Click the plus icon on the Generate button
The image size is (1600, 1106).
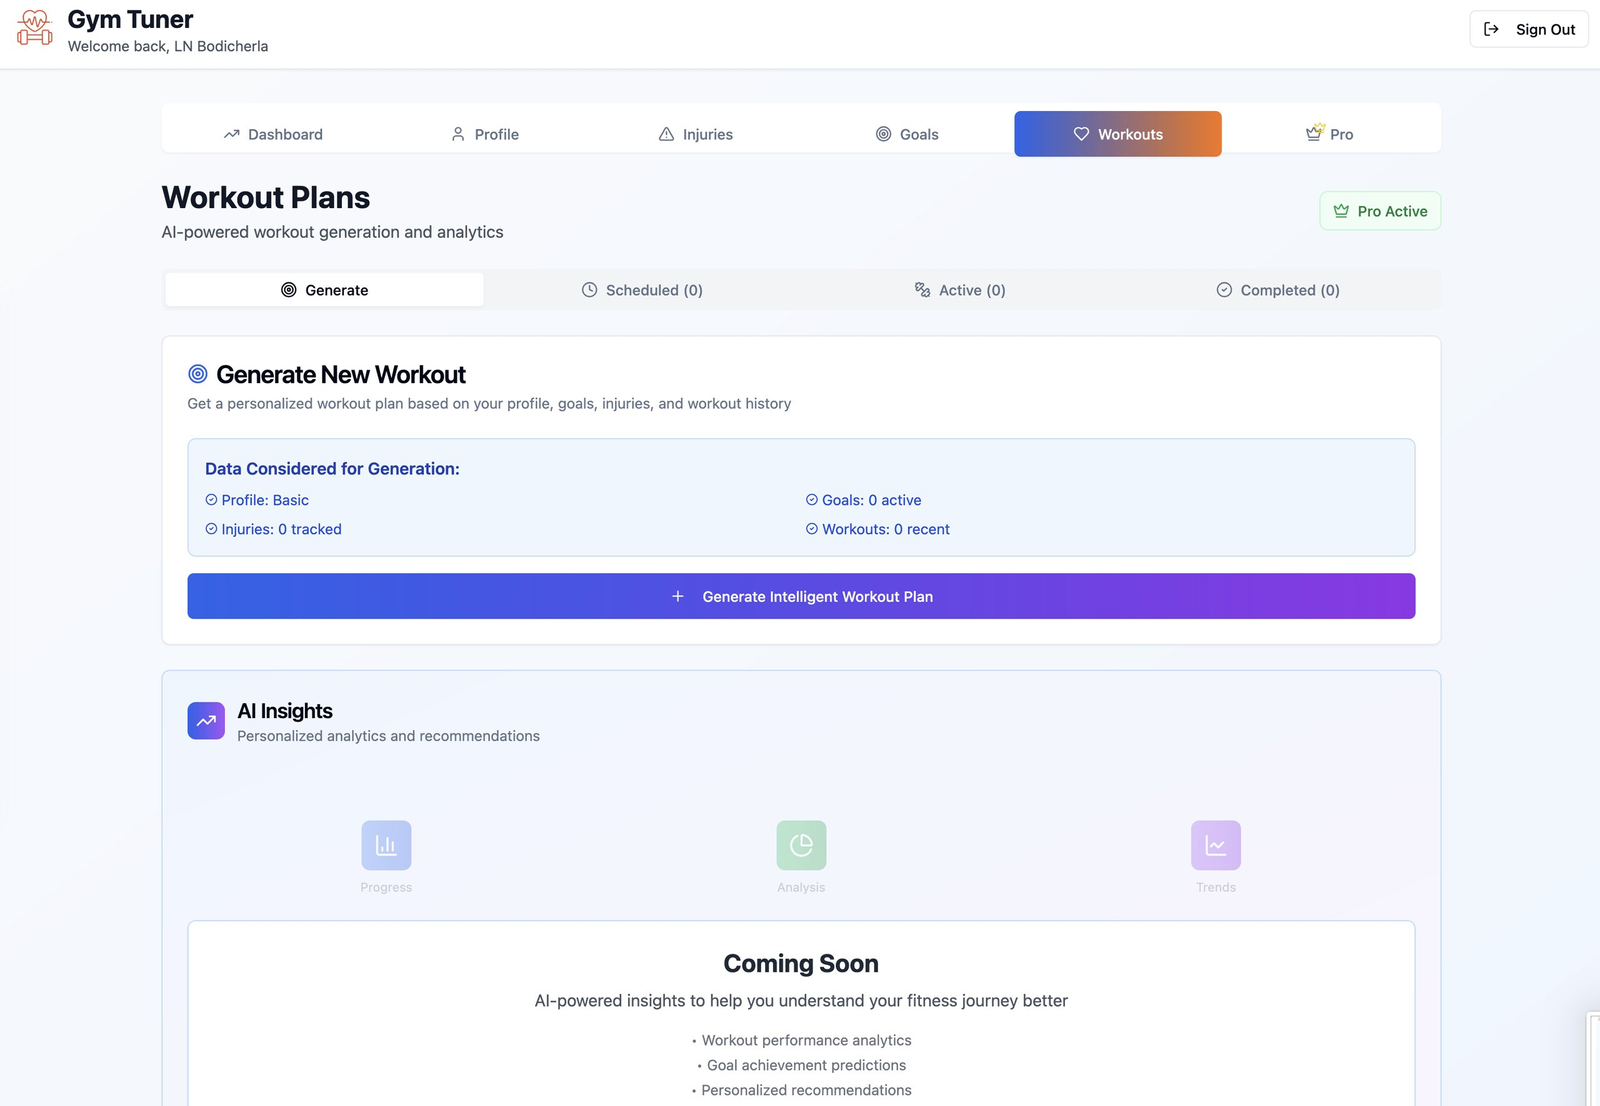678,596
